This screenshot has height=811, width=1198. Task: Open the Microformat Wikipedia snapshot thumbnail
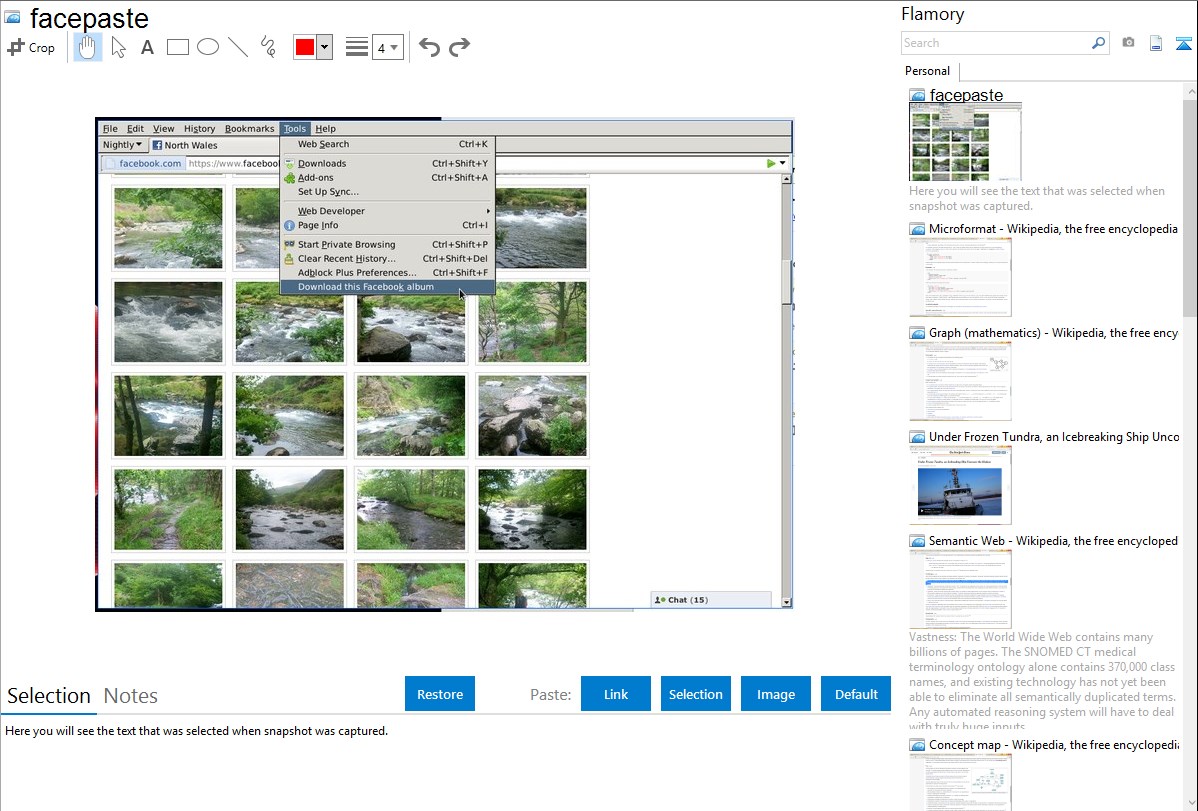pos(960,277)
